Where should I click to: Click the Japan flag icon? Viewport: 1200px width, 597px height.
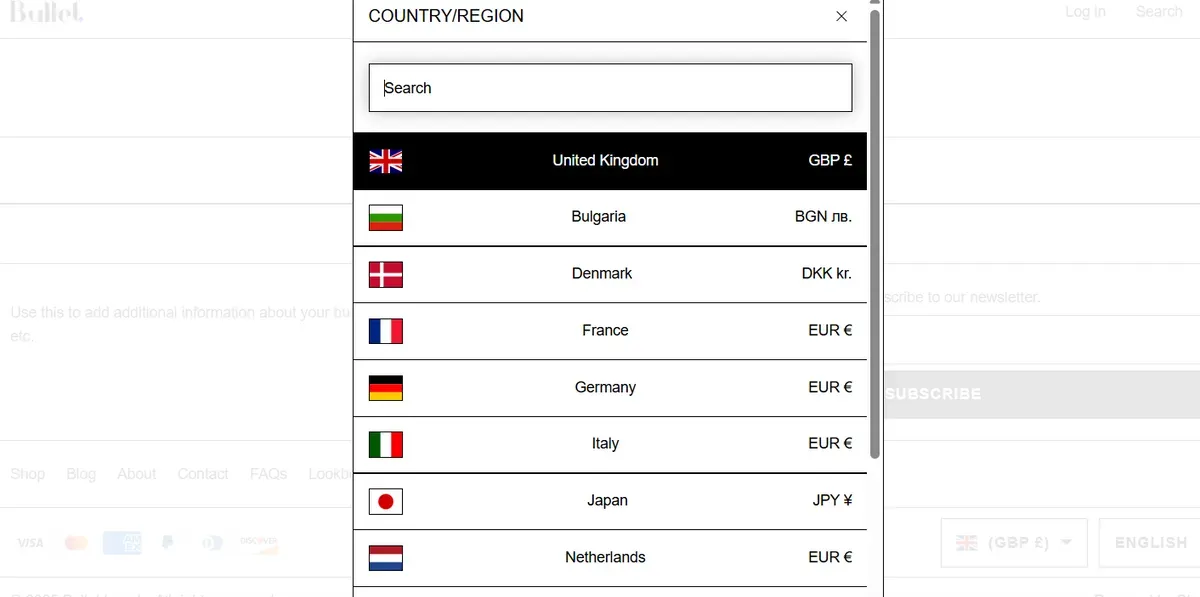(386, 501)
